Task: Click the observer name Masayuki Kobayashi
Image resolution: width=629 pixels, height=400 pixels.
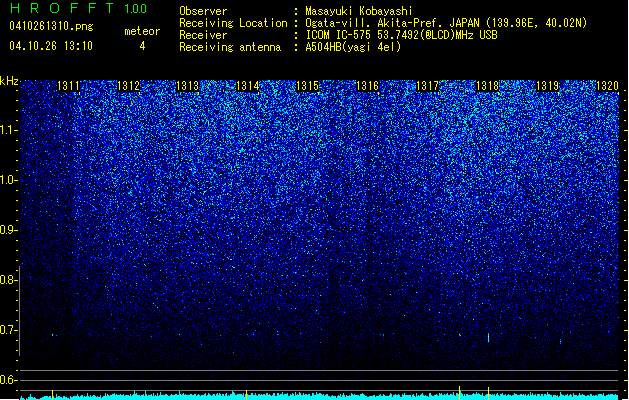Action: coord(359,11)
